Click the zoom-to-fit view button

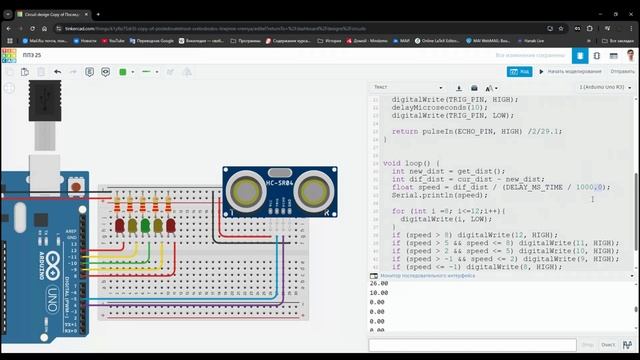(9, 88)
